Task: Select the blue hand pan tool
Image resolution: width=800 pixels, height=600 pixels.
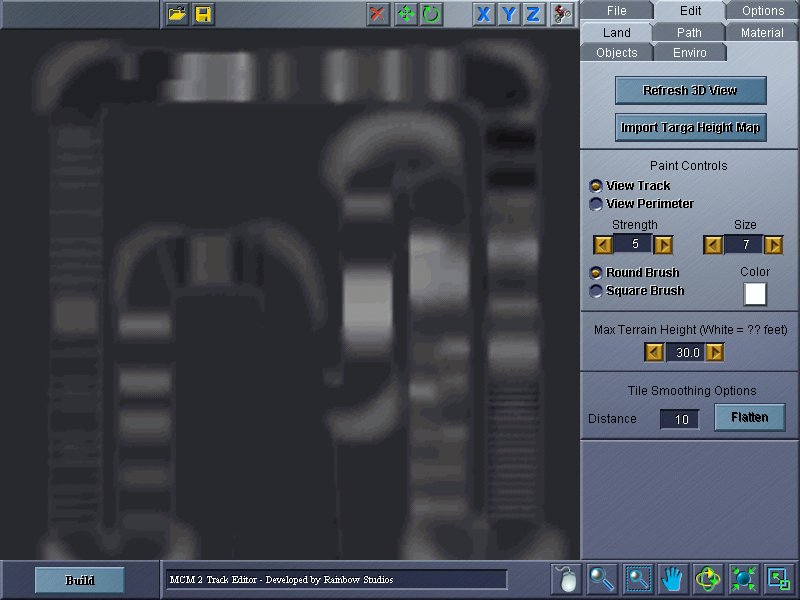Action: pyautogui.click(x=672, y=579)
